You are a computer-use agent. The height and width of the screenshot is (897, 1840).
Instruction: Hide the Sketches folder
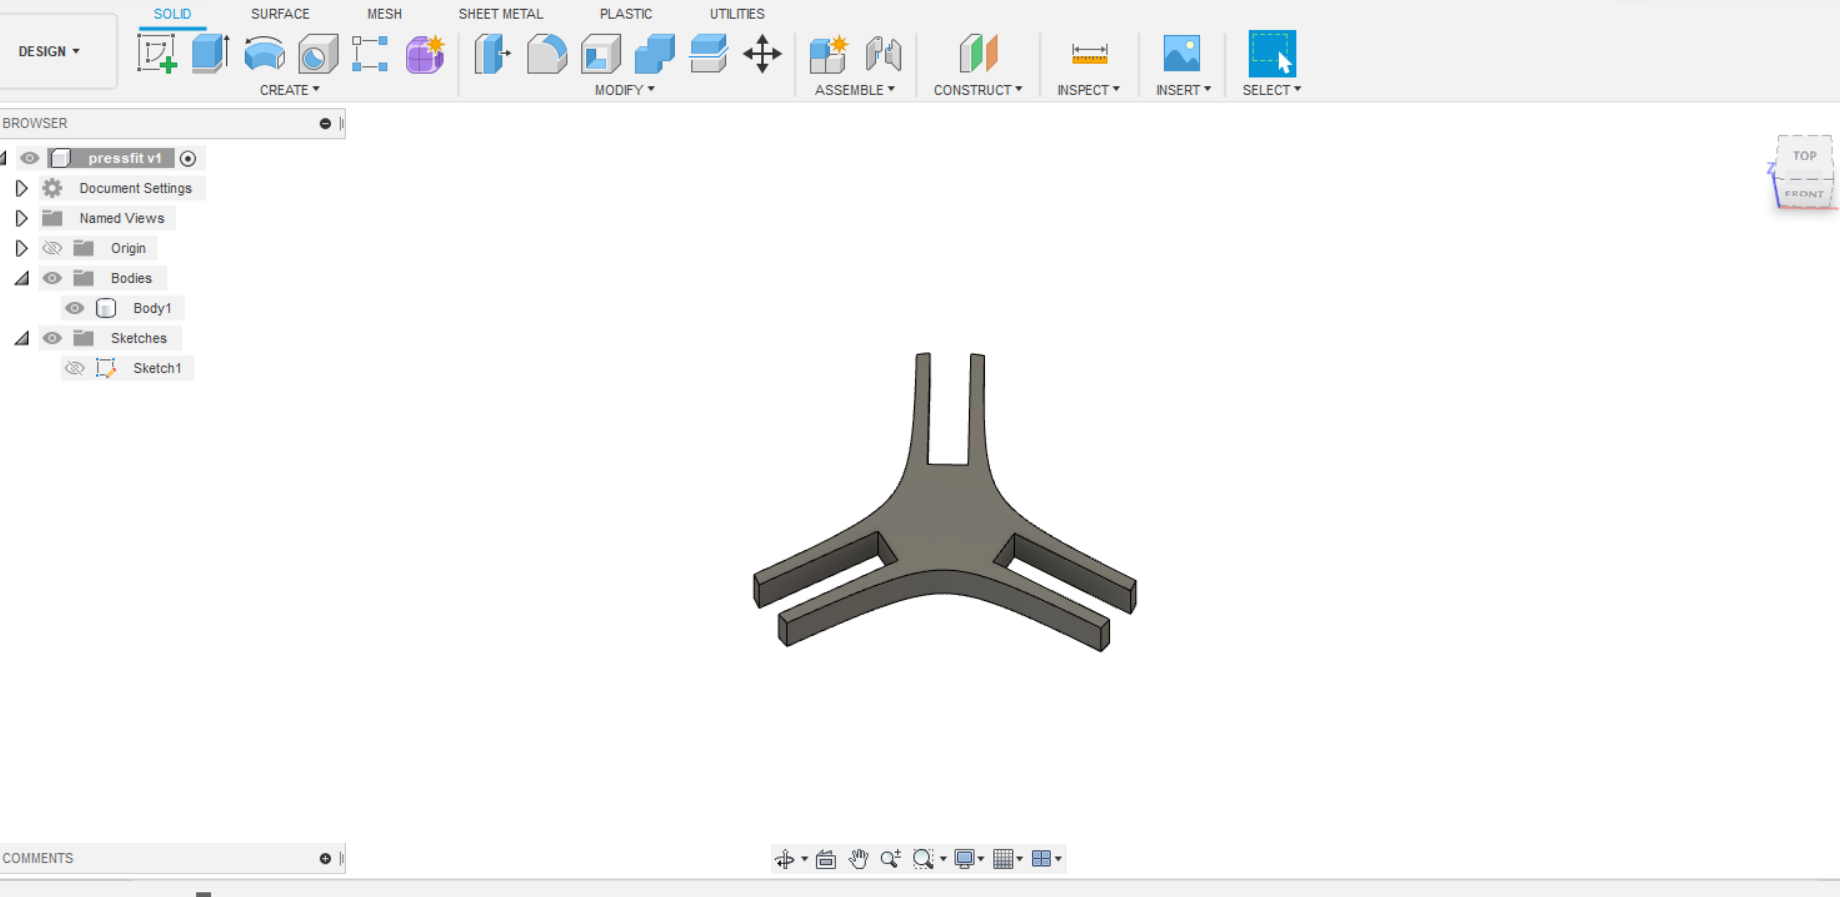pos(52,338)
